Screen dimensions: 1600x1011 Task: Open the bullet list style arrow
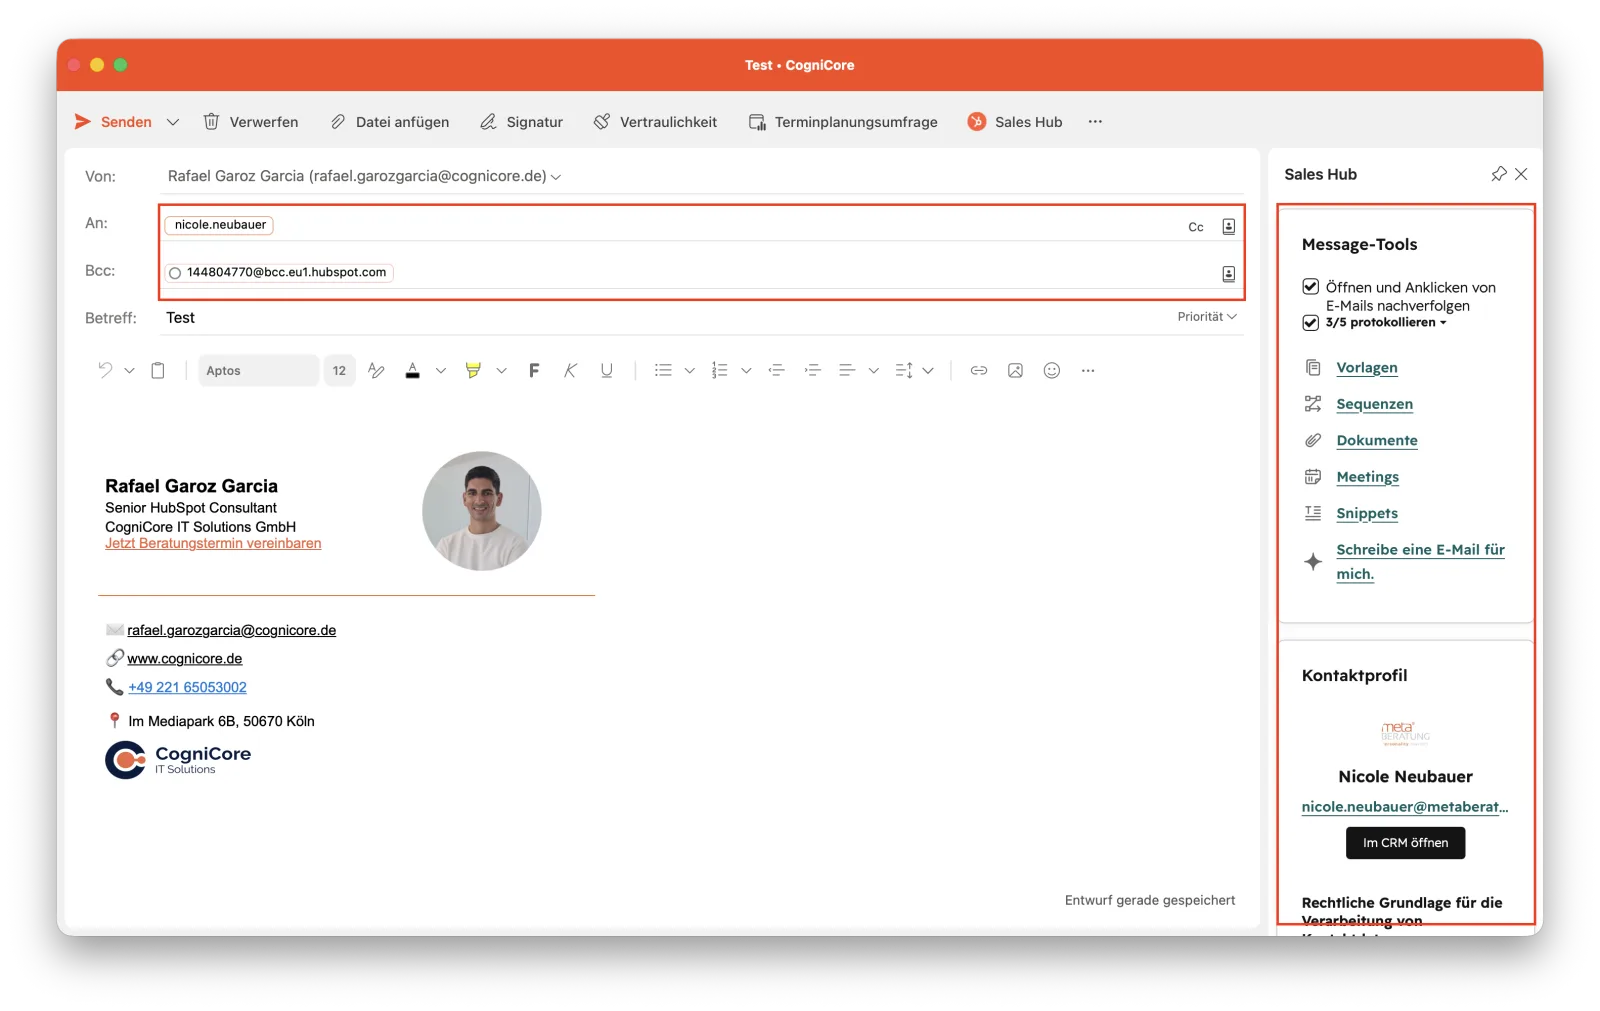[690, 371]
